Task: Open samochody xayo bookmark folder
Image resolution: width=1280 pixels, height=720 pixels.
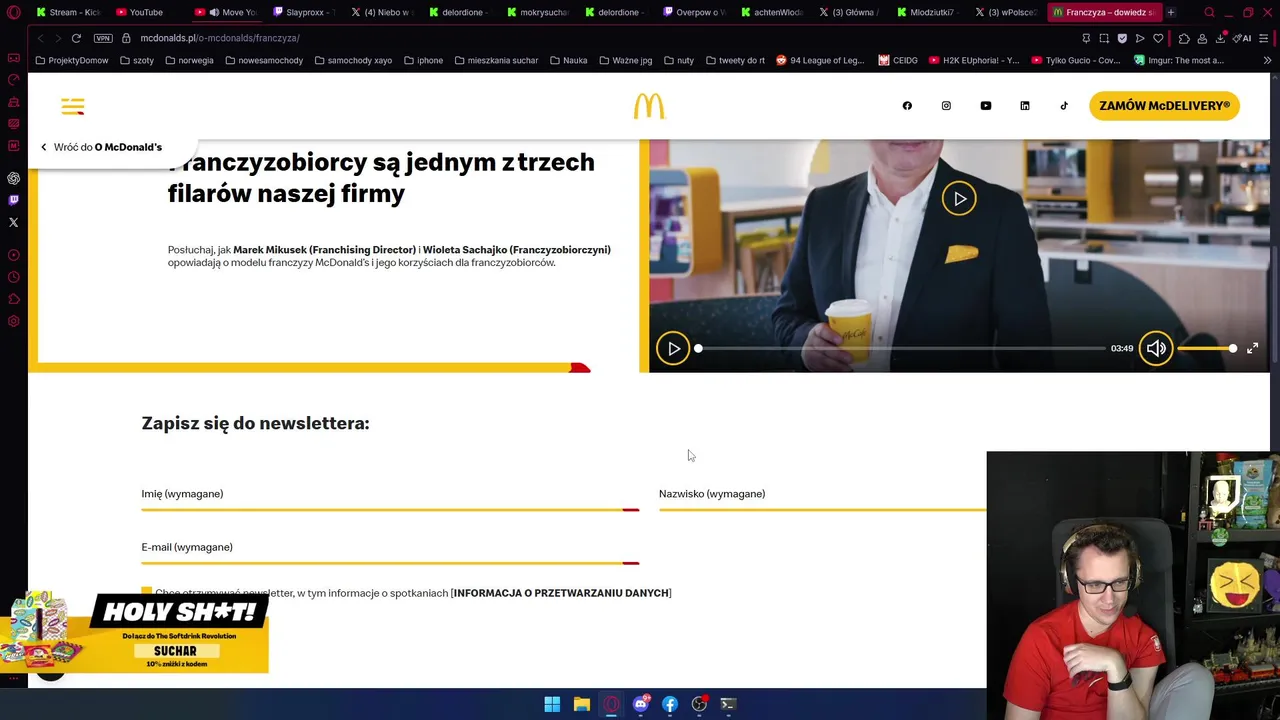Action: coord(353,60)
